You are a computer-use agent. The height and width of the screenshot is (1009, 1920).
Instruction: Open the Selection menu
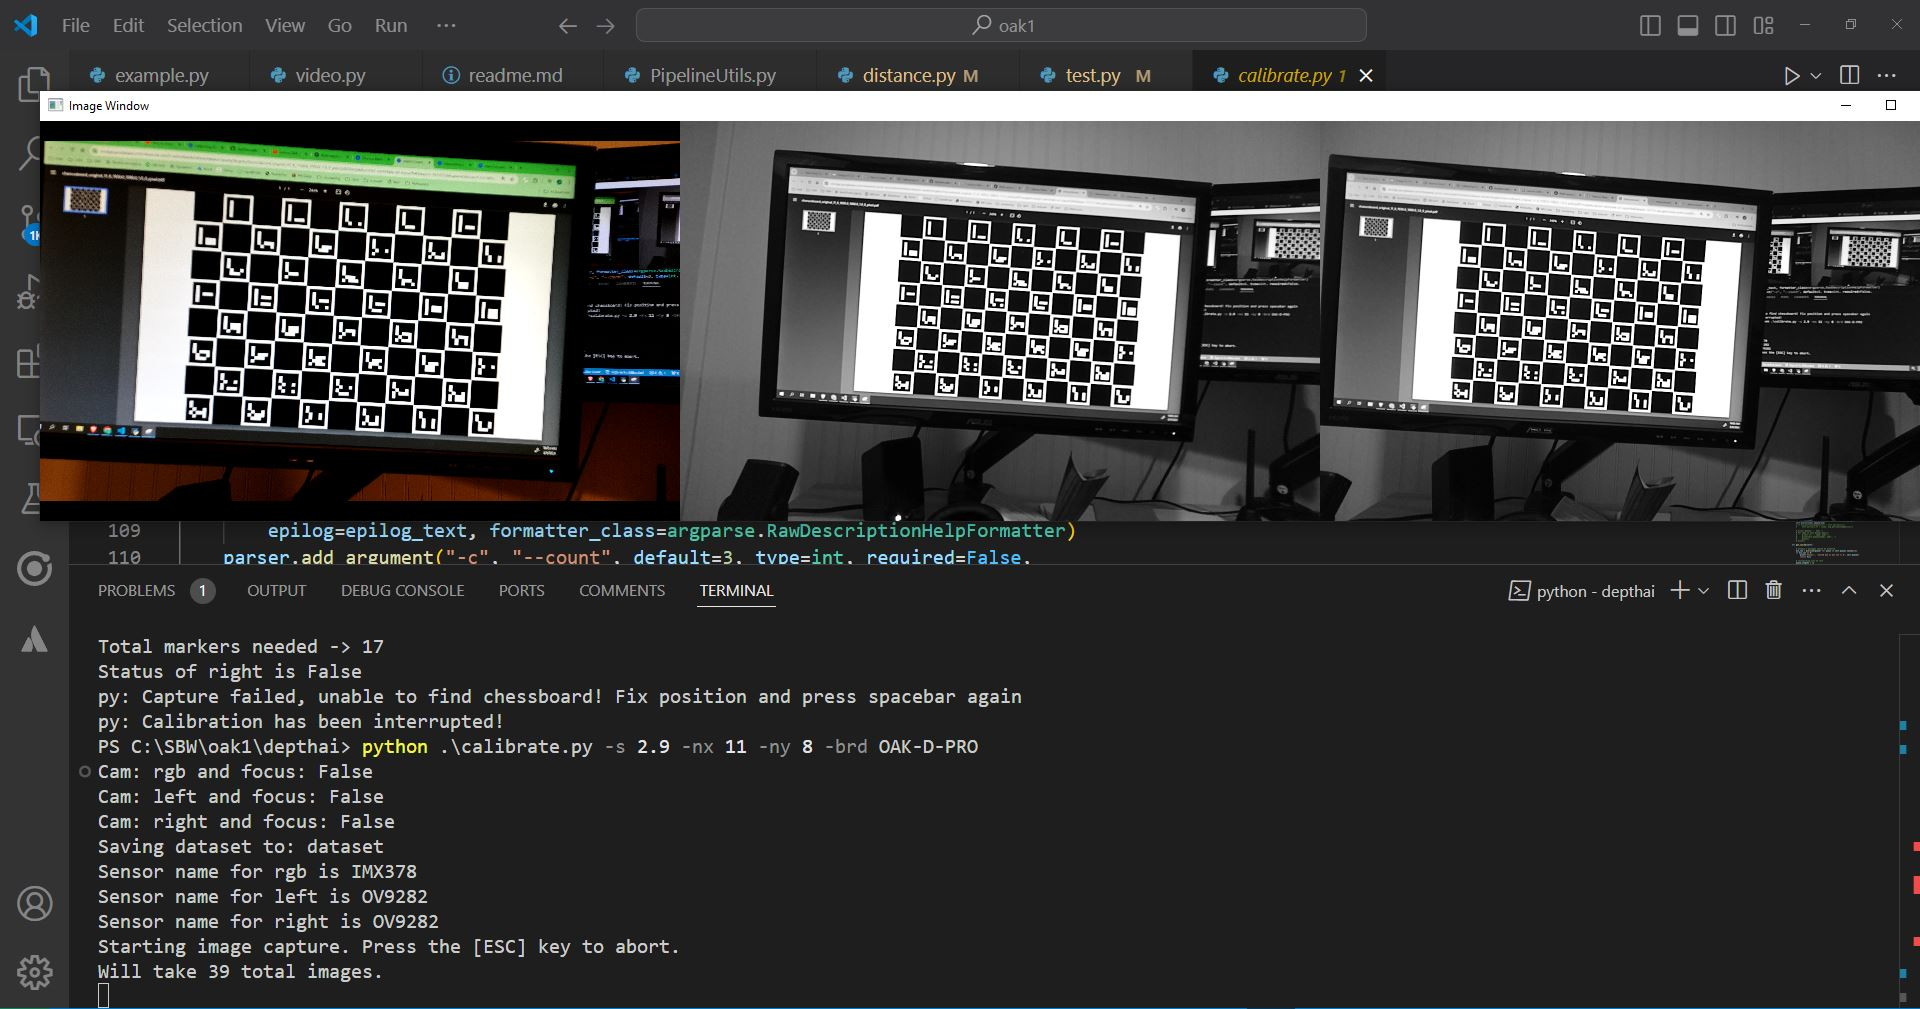point(204,26)
